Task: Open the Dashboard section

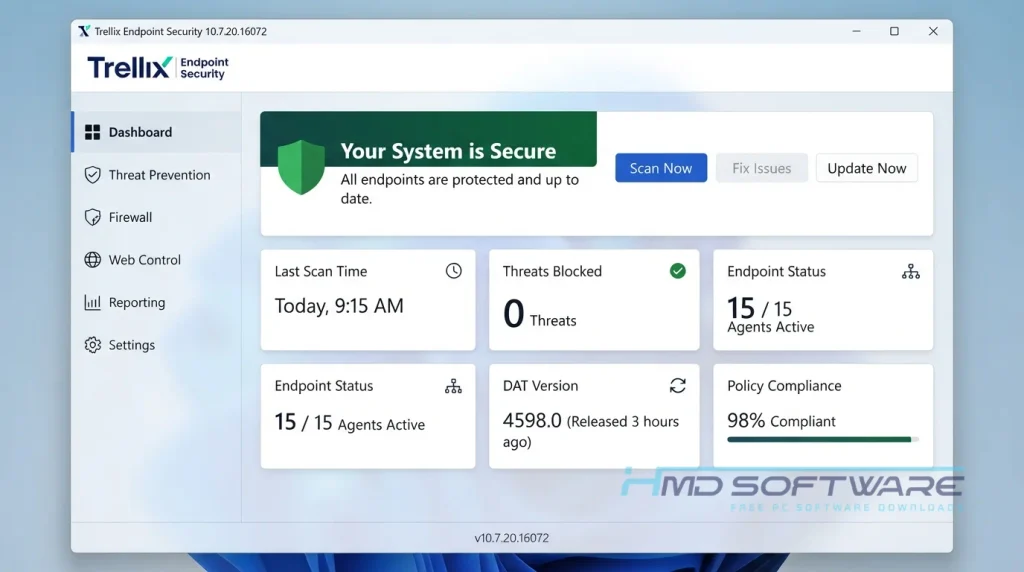Action: pos(157,132)
